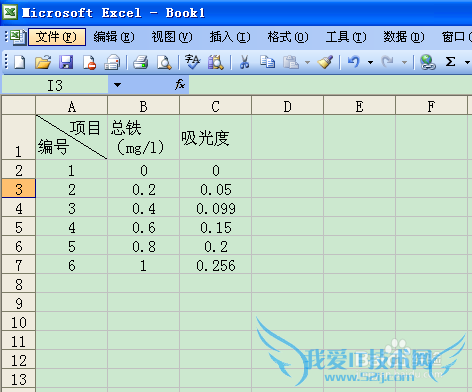Select cell with value 0.256
Screen dimensions: 472x392
216,265
